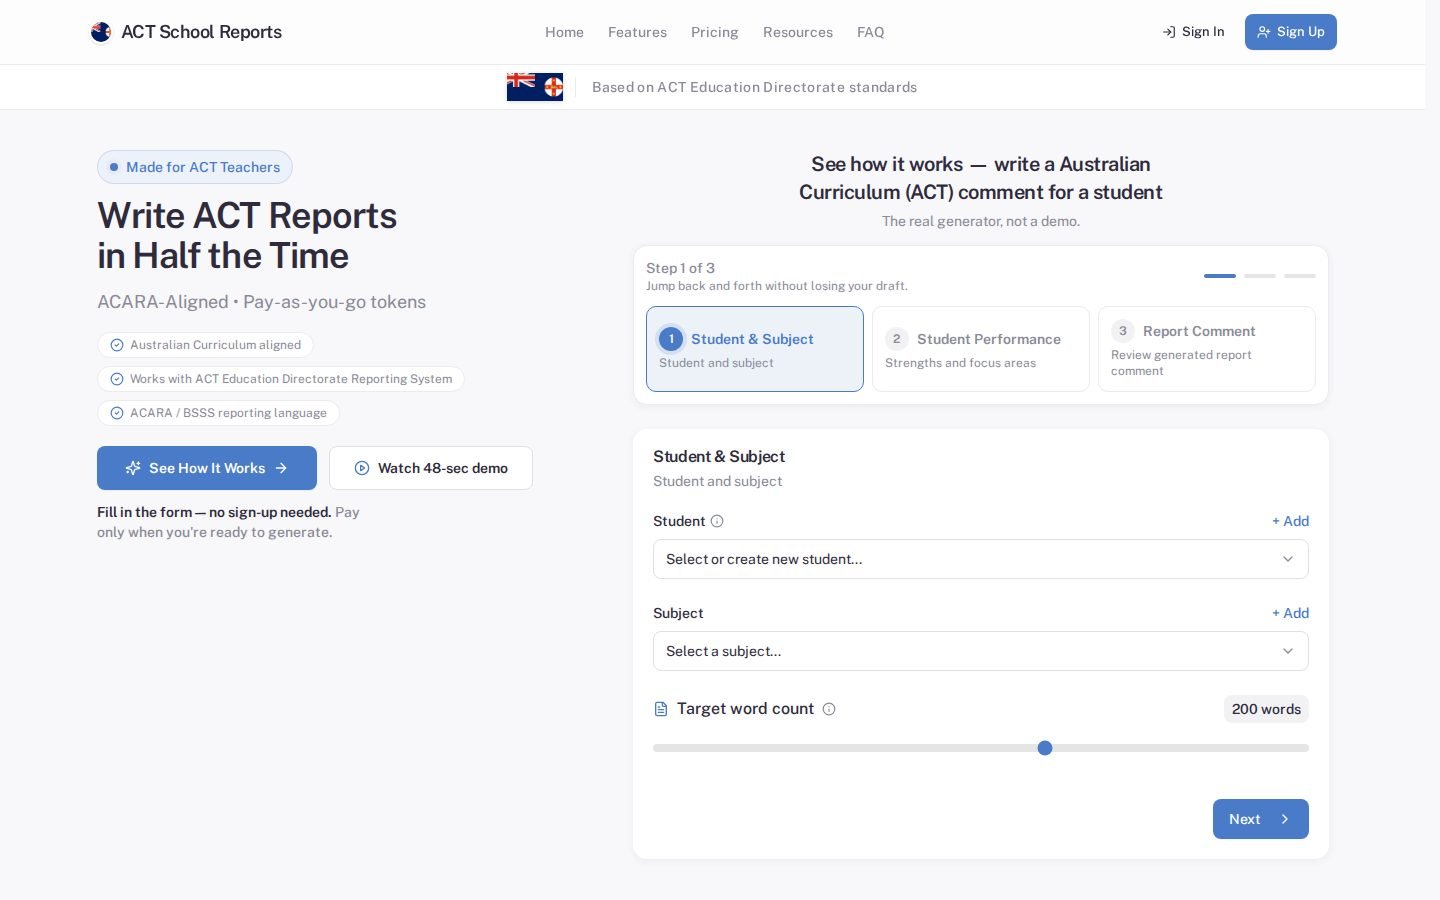Click the flag image in the banner
1440x900 pixels.
pos(535,87)
